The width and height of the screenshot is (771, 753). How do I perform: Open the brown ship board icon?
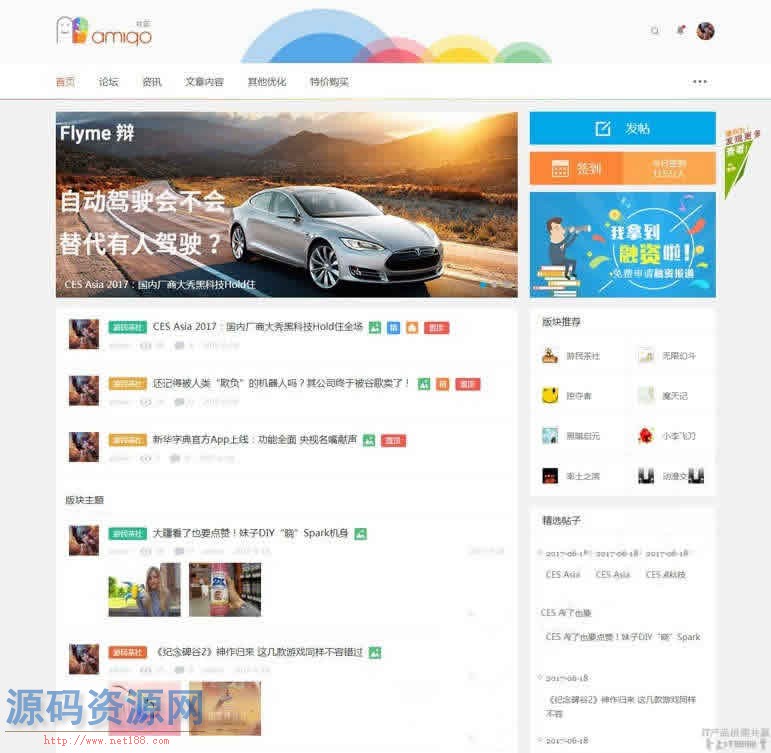(x=550, y=355)
